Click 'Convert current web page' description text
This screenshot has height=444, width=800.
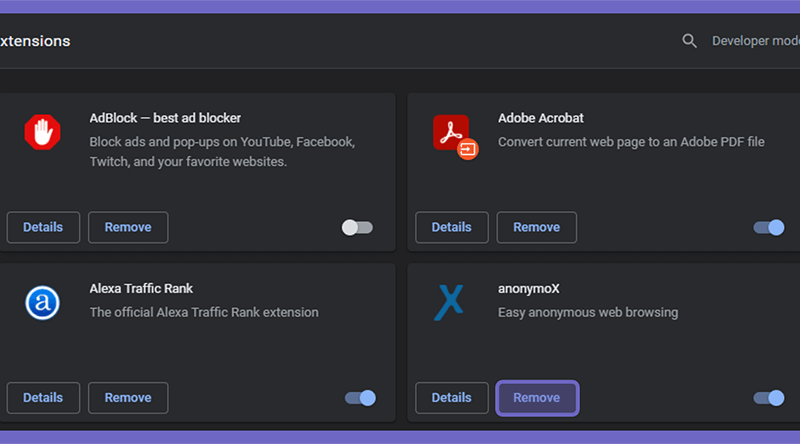[x=631, y=142]
